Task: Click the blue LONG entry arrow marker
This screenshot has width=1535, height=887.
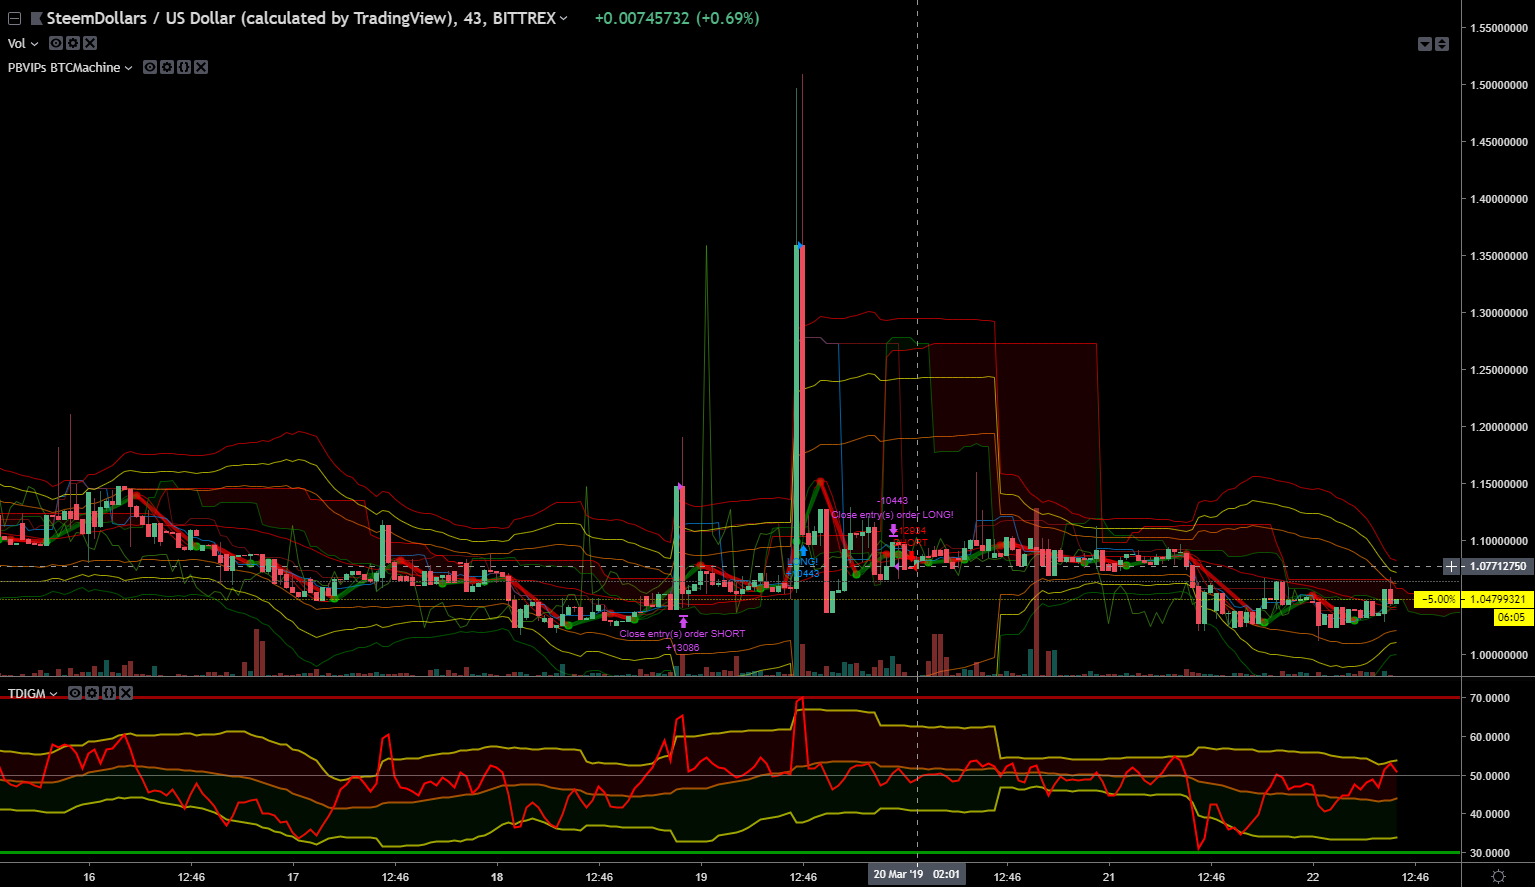Action: (803, 550)
